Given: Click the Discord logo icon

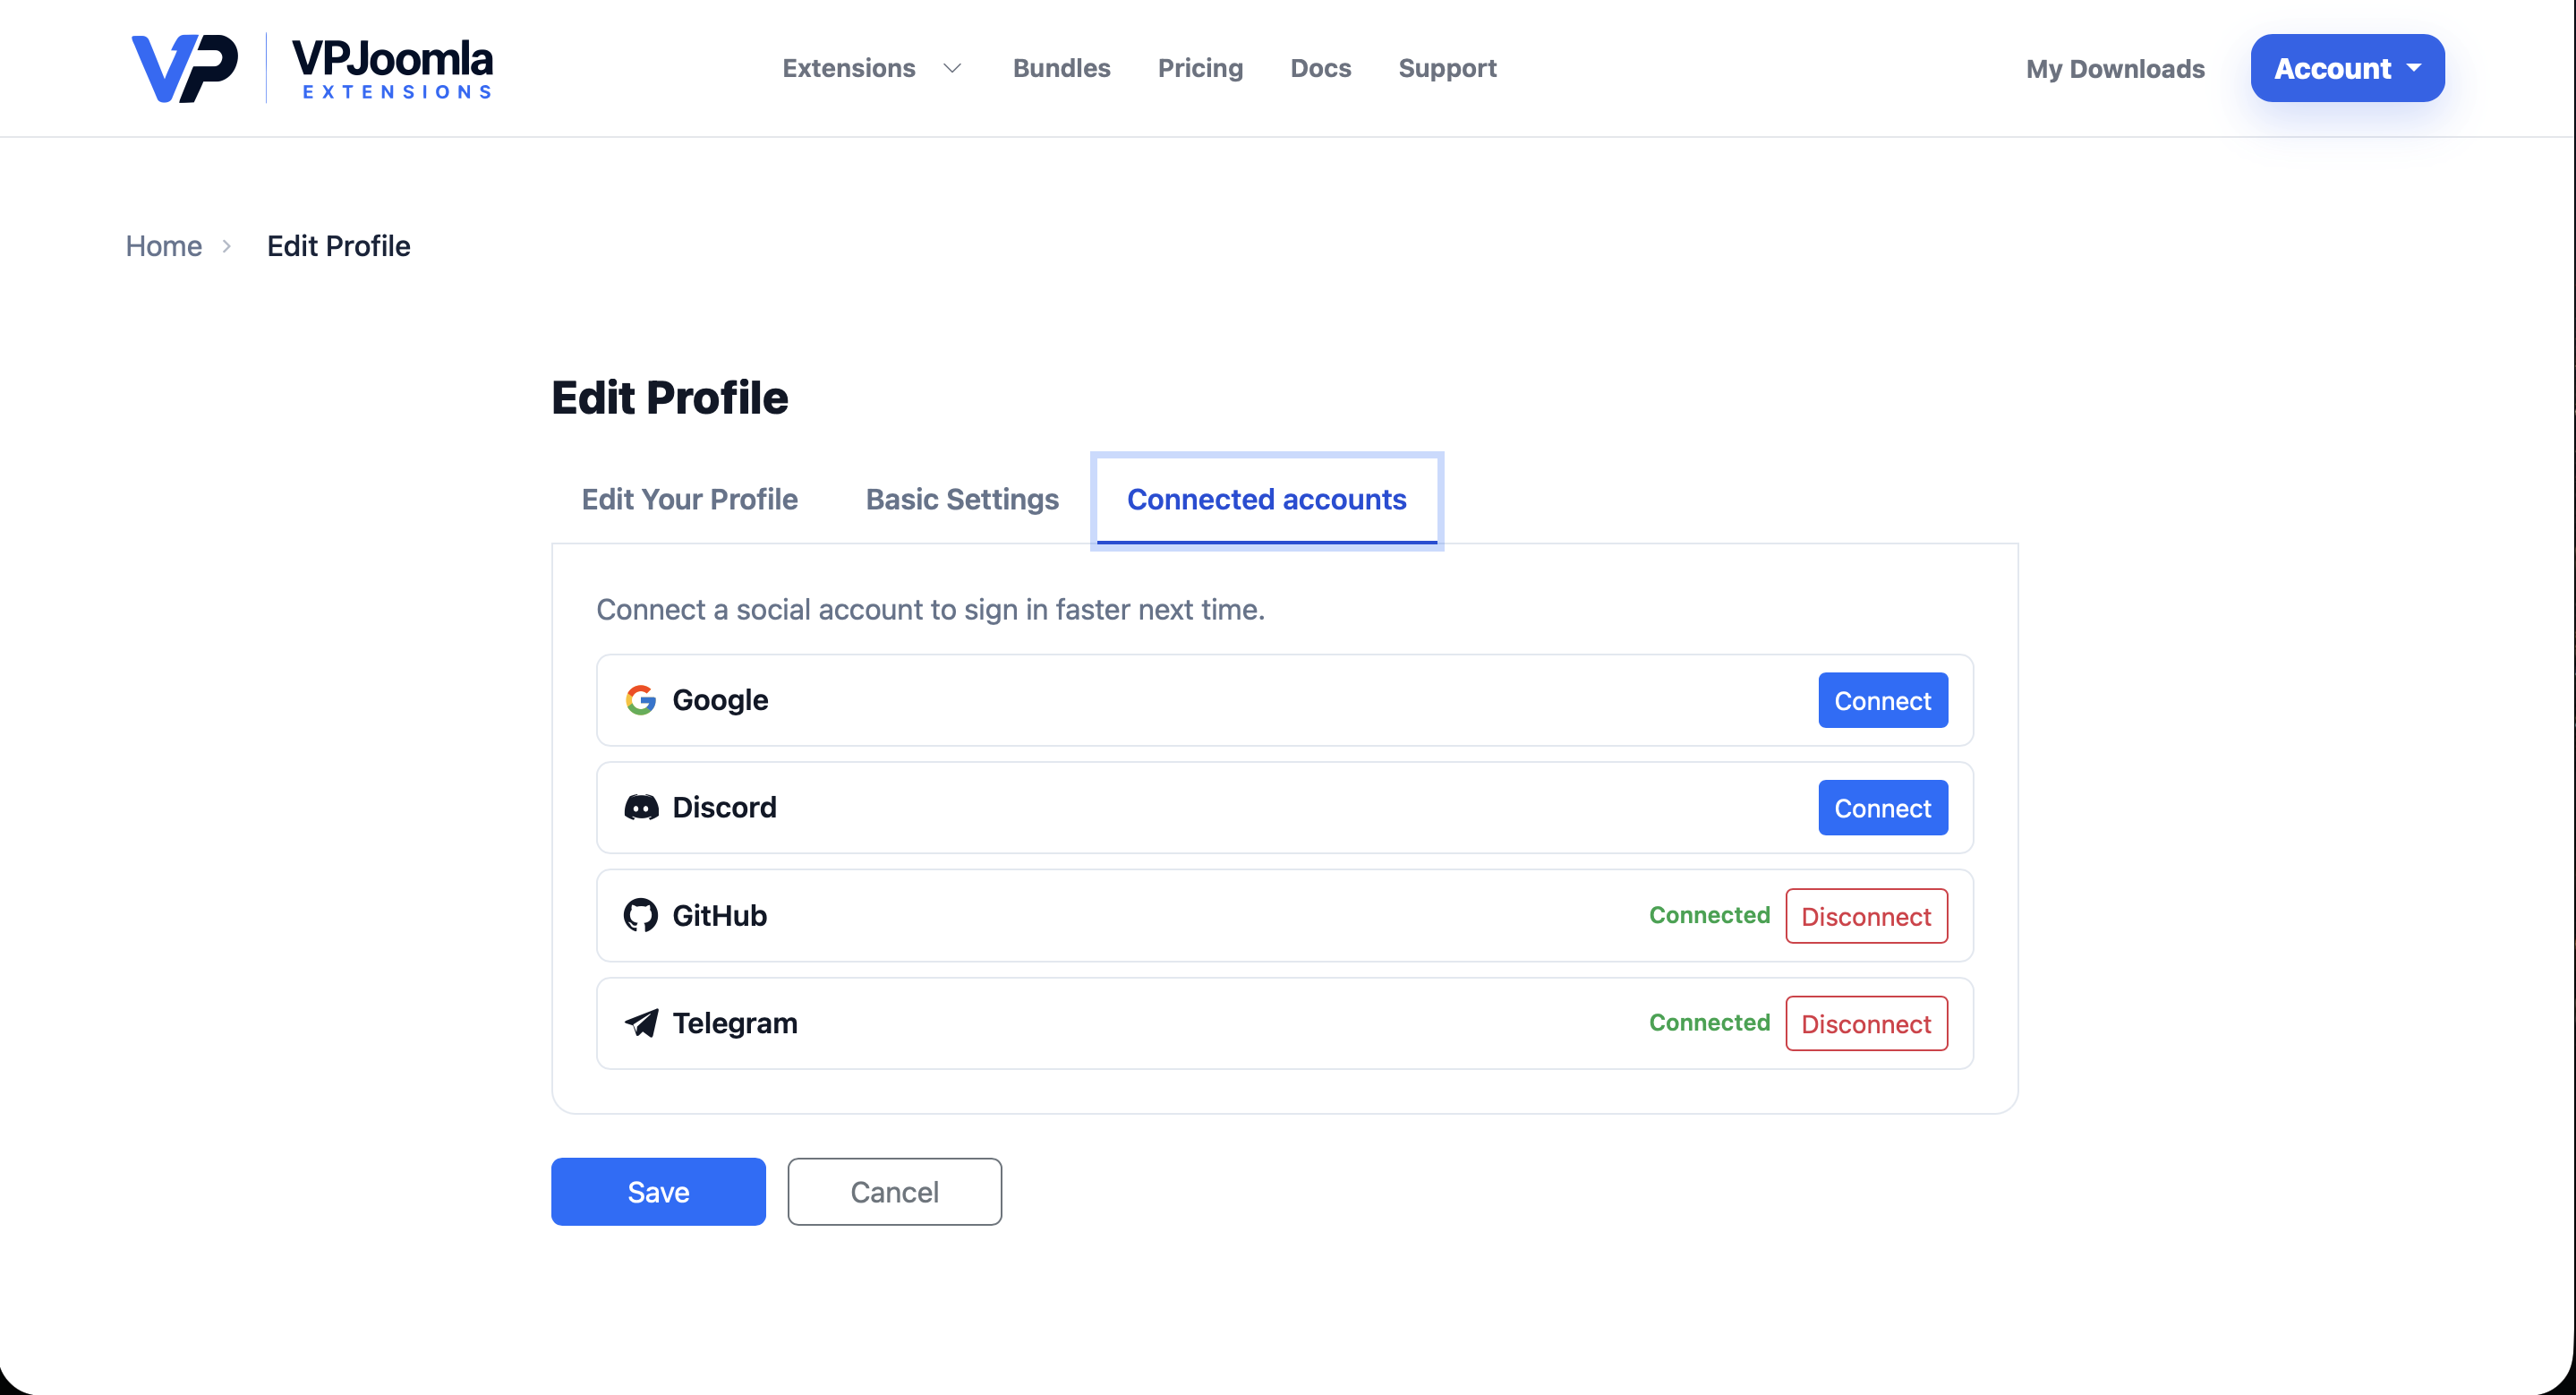Looking at the screenshot, I should point(641,808).
